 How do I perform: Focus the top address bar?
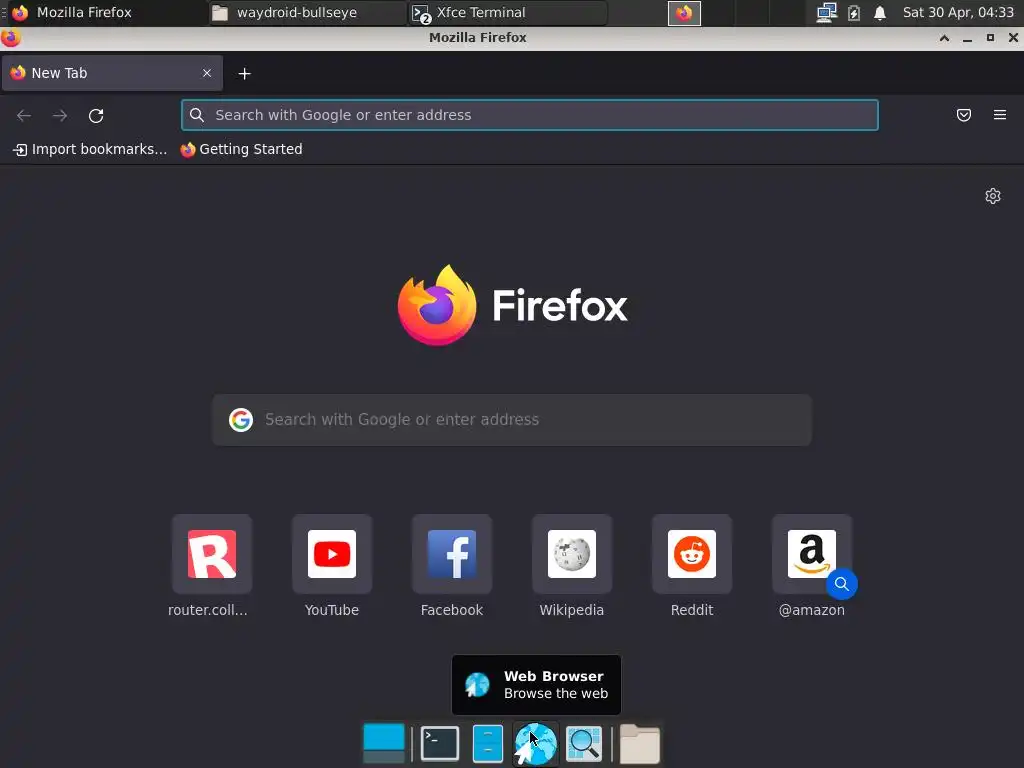pyautogui.click(x=530, y=115)
